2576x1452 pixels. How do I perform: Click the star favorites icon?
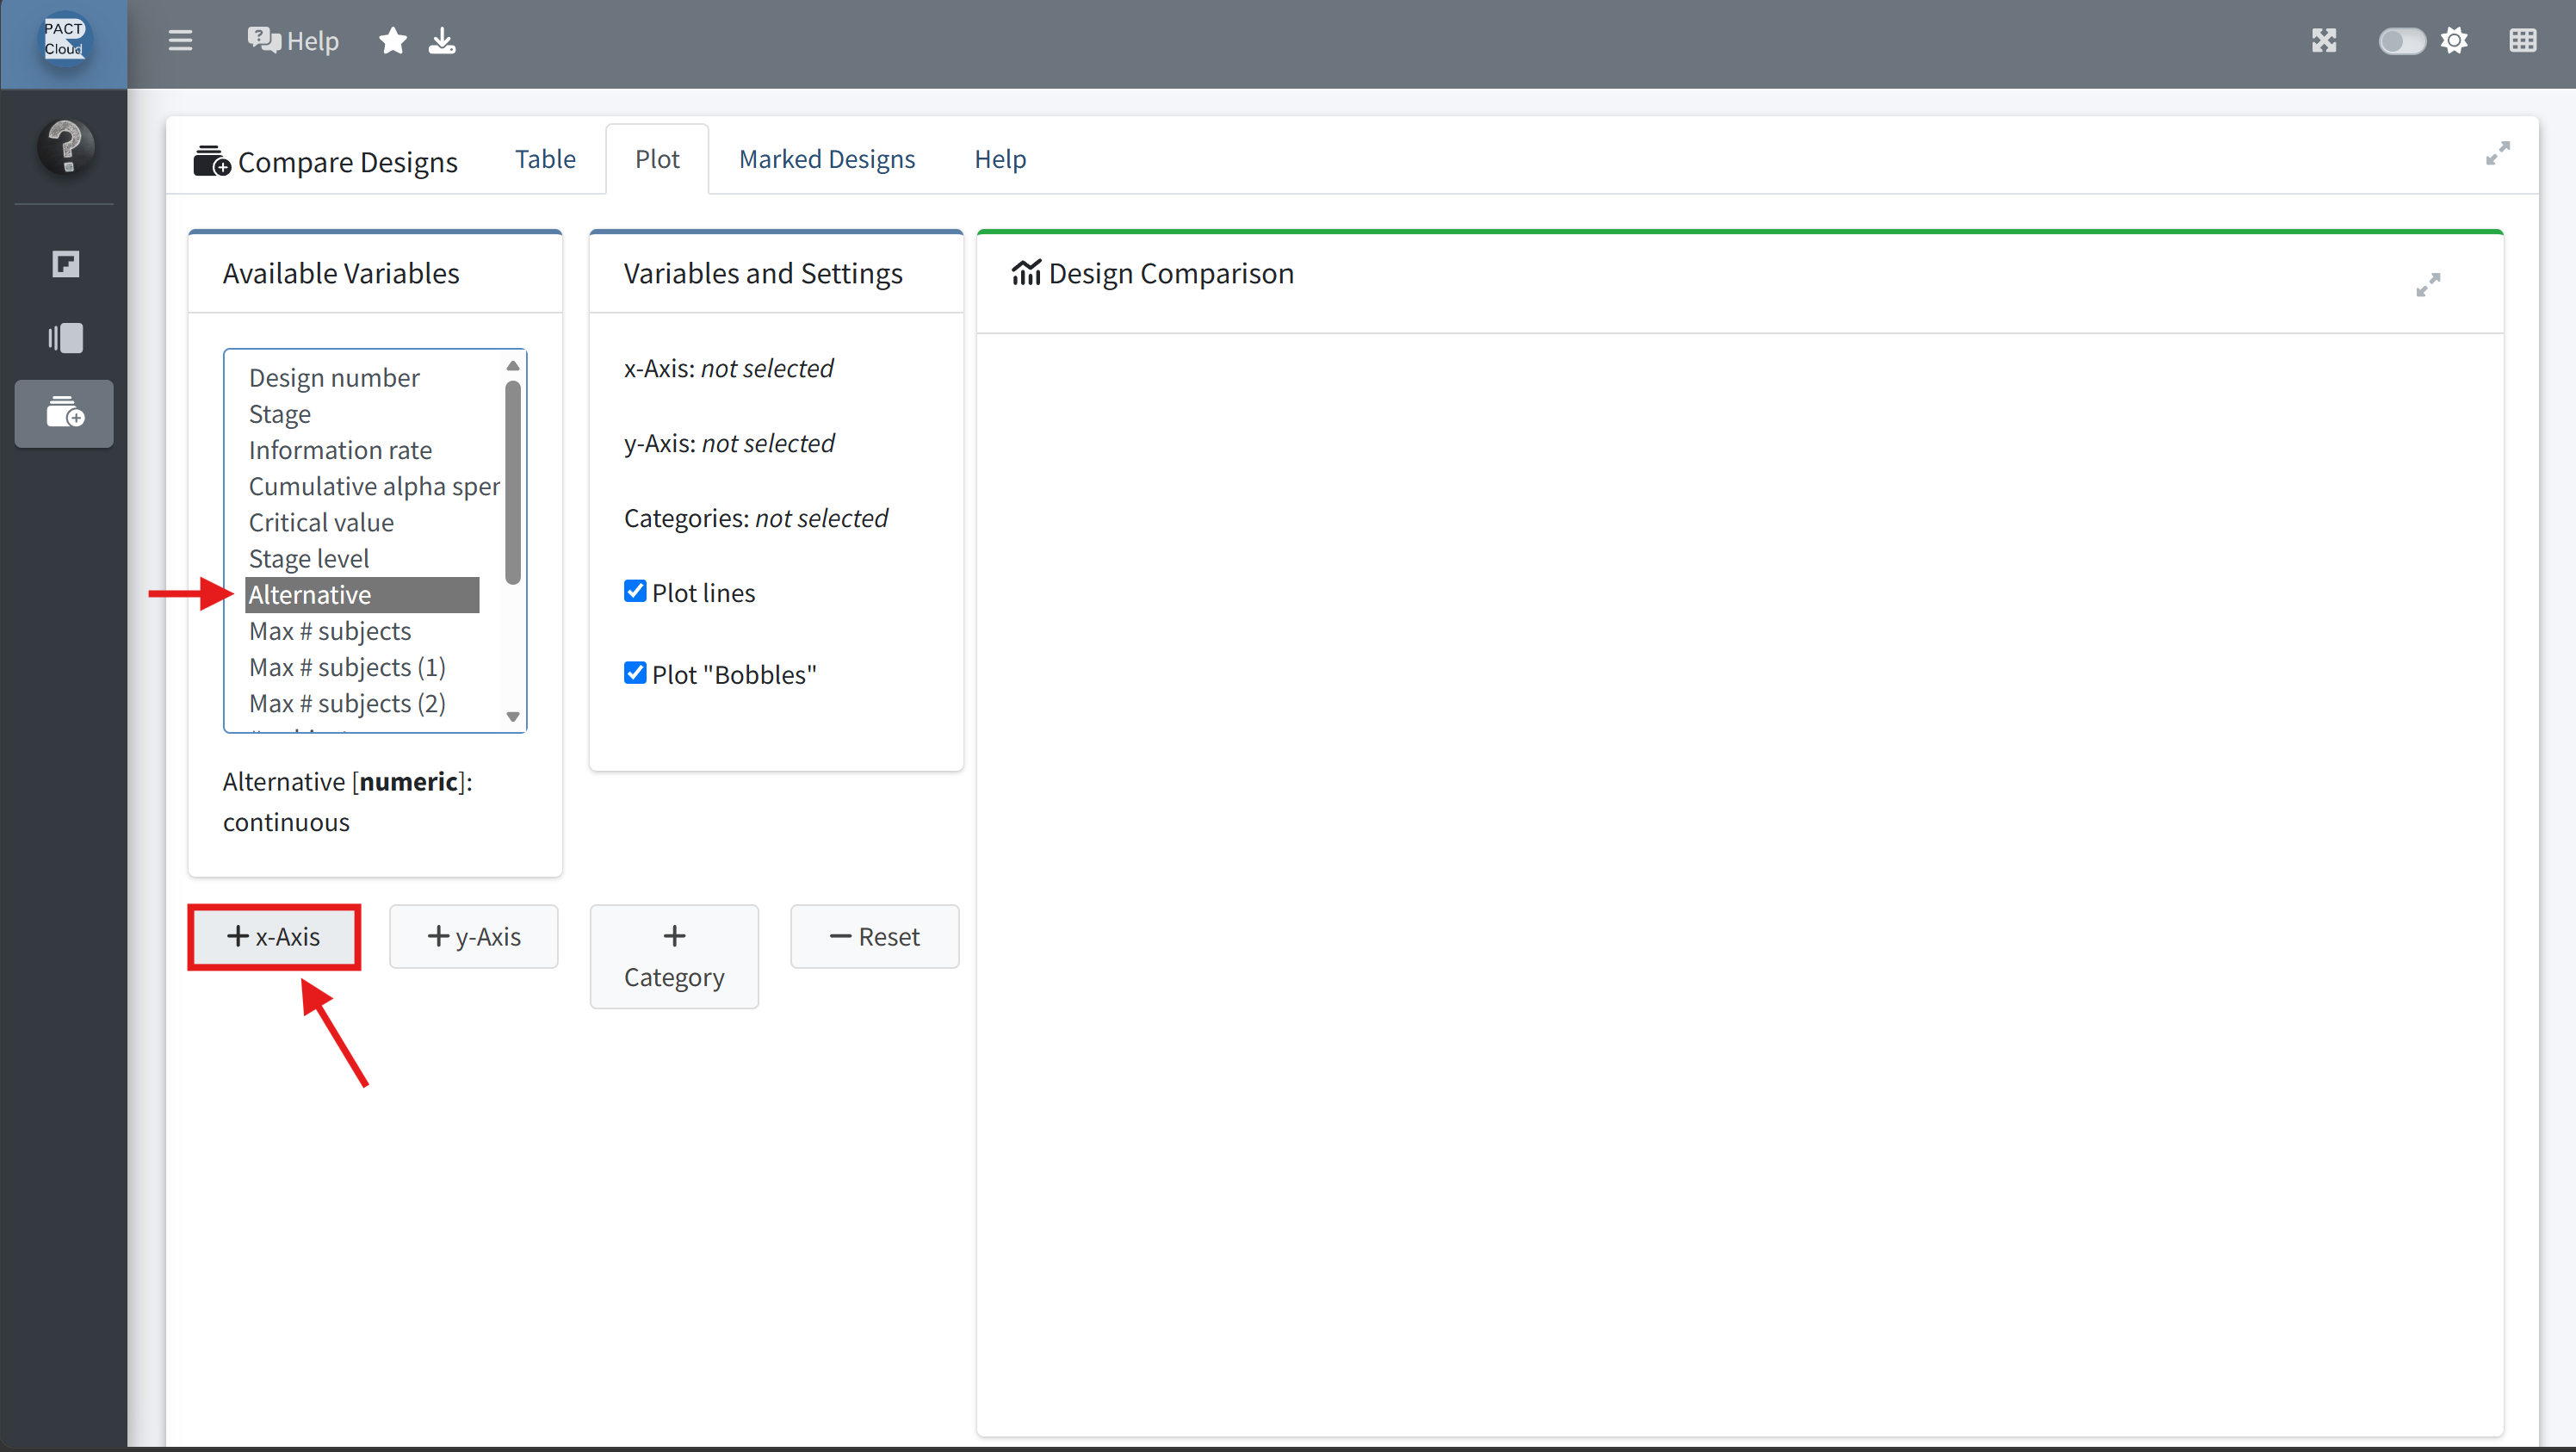(x=393, y=41)
